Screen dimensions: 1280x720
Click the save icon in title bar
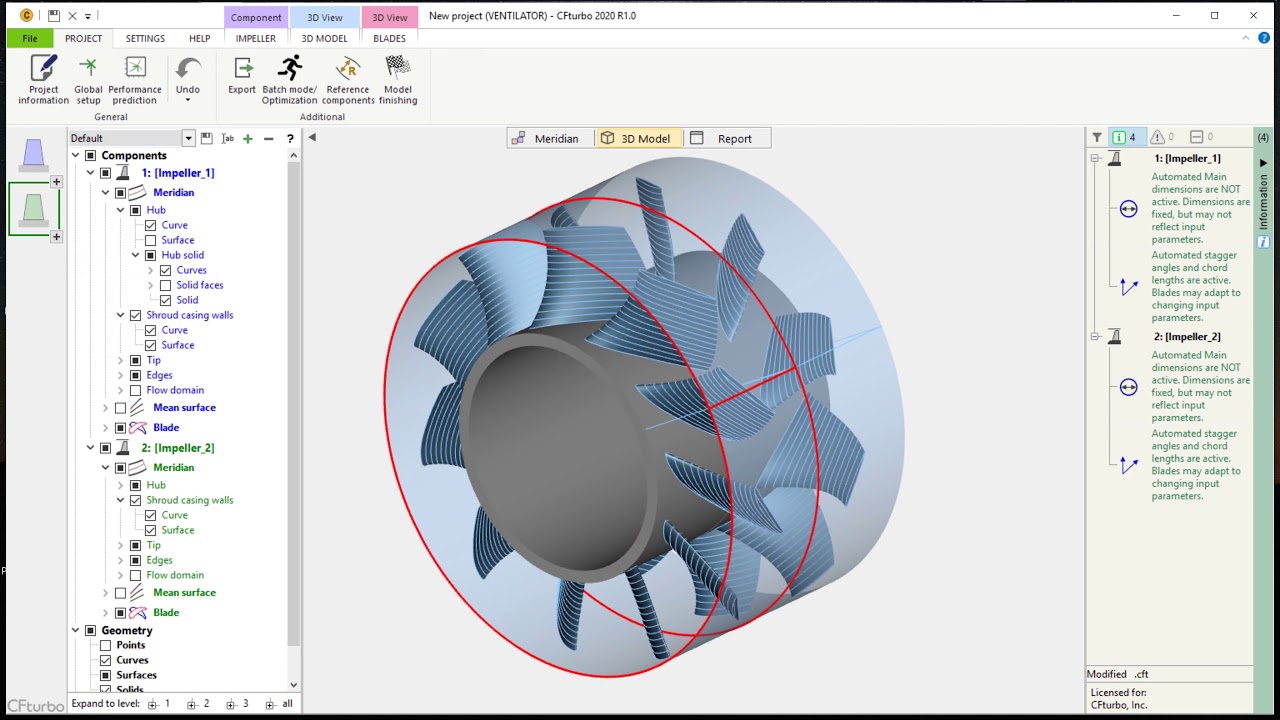click(x=54, y=16)
